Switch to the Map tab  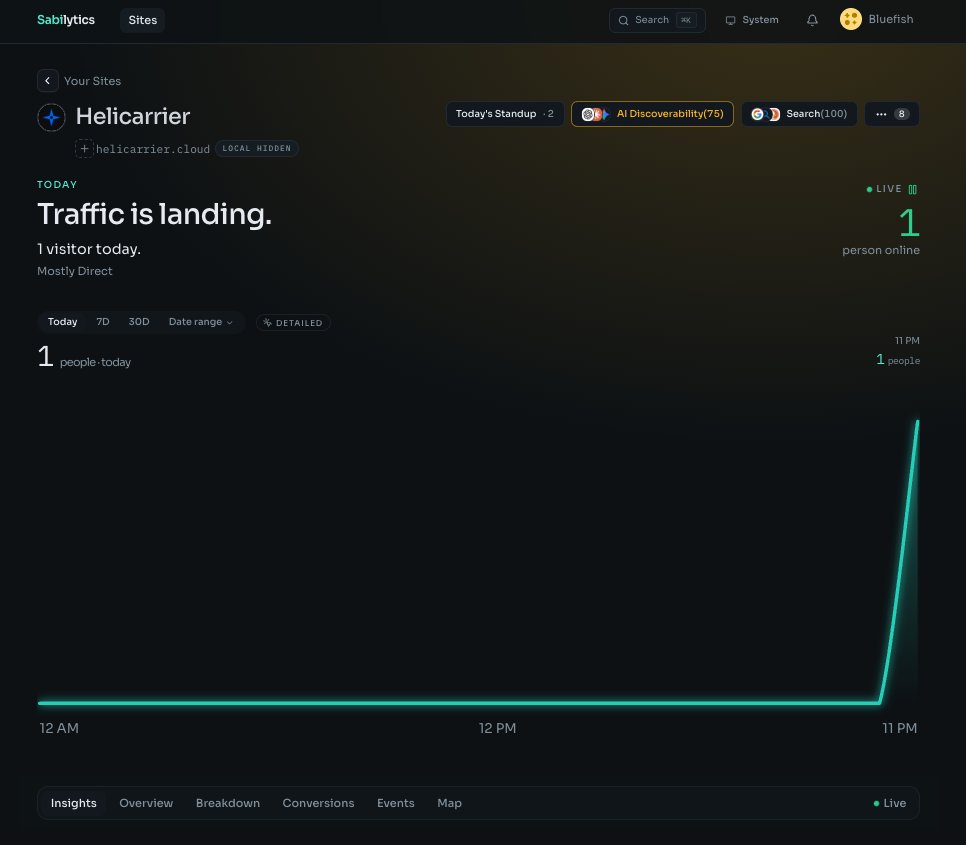point(449,803)
